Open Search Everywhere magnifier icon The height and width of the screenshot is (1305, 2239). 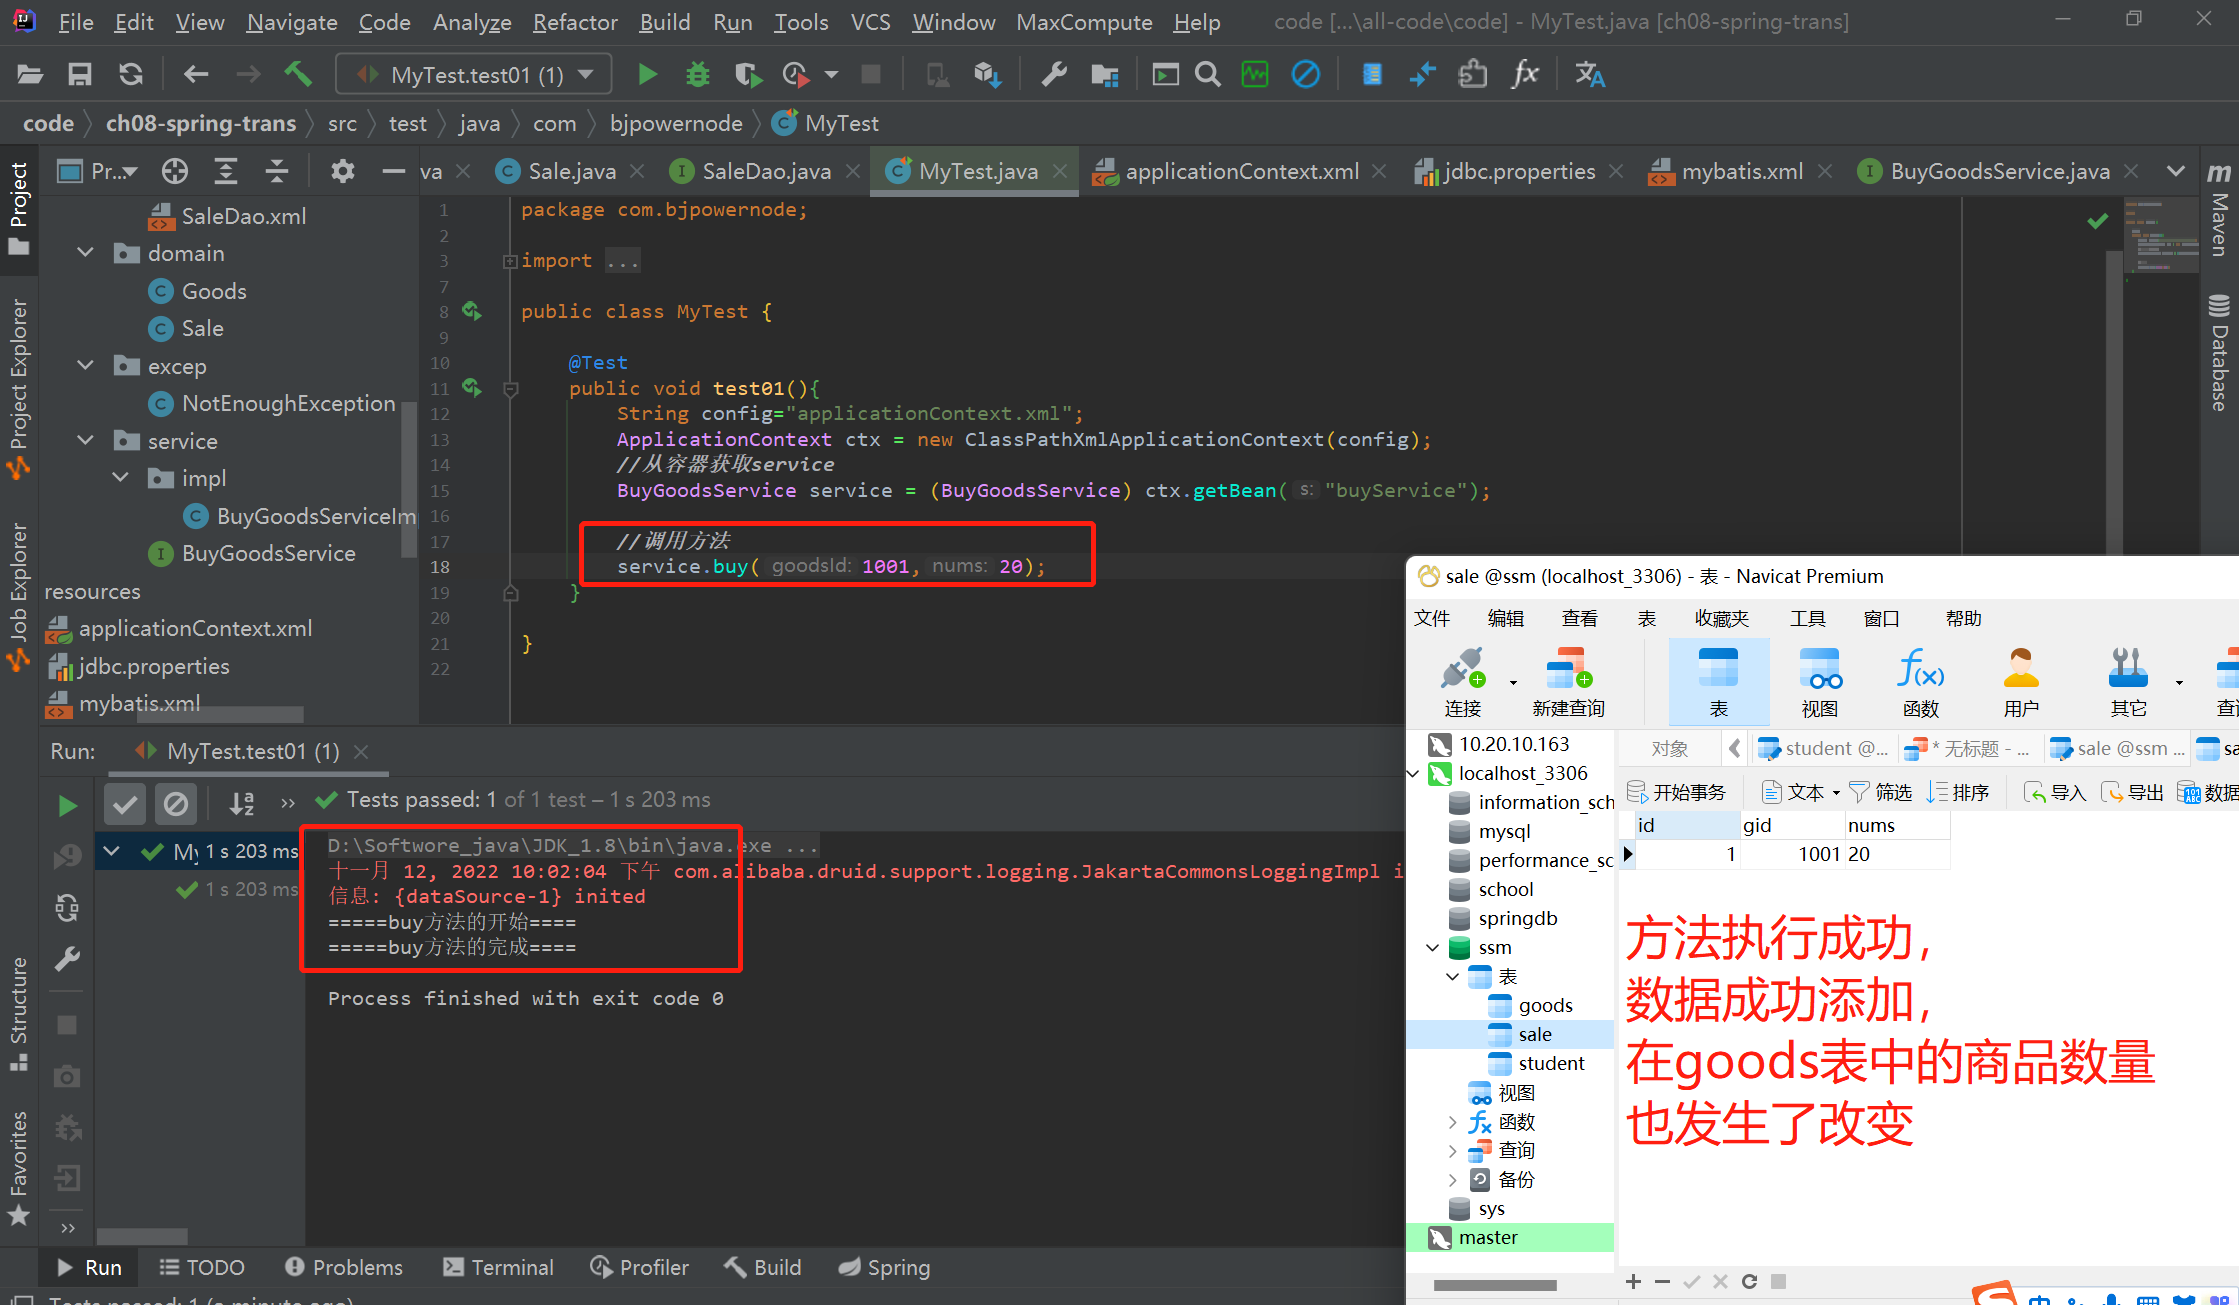(x=1208, y=74)
